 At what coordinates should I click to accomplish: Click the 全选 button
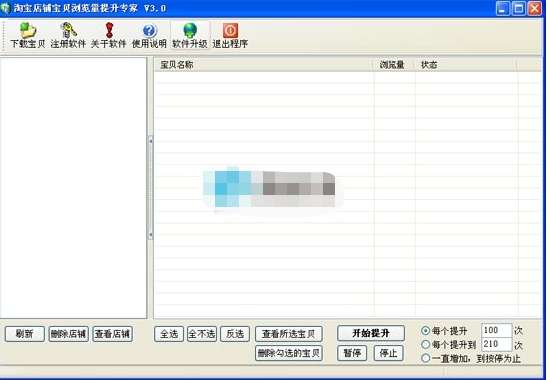click(169, 334)
